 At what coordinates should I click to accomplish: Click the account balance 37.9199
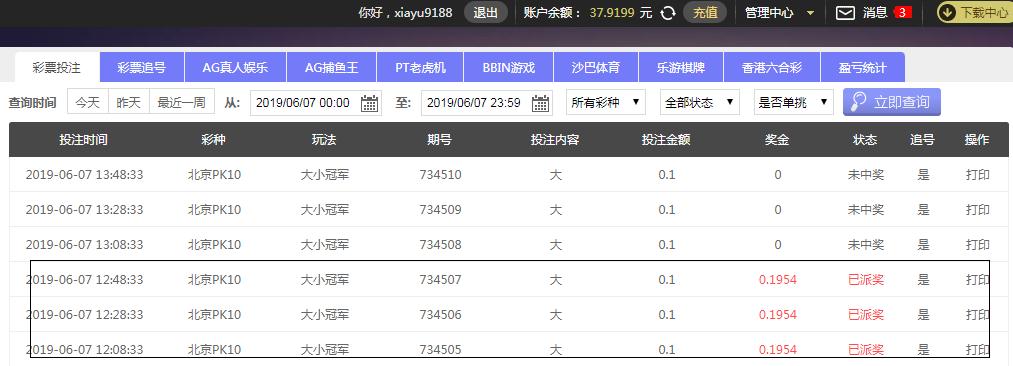[x=612, y=13]
